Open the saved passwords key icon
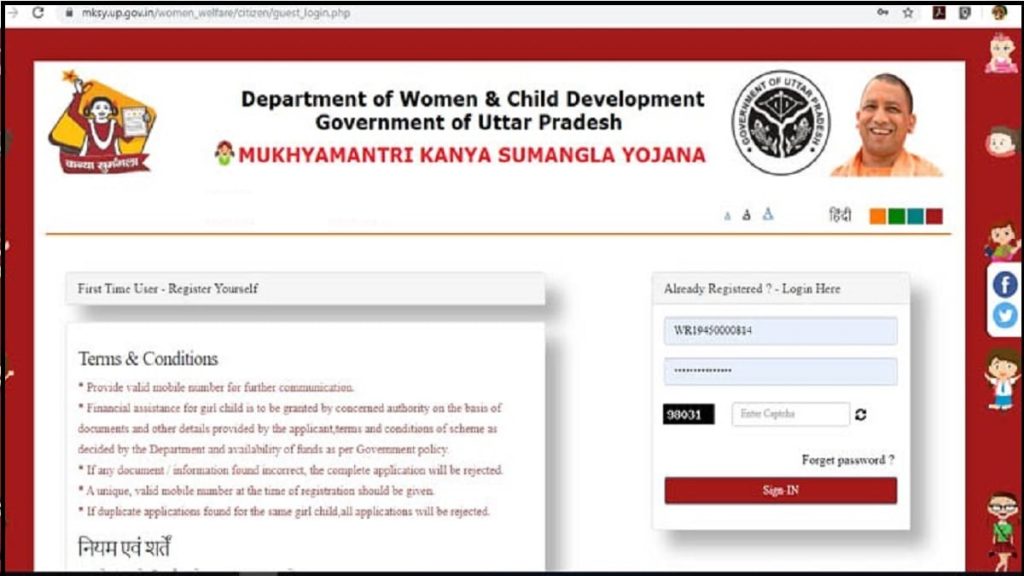This screenshot has width=1024, height=576. [883, 12]
